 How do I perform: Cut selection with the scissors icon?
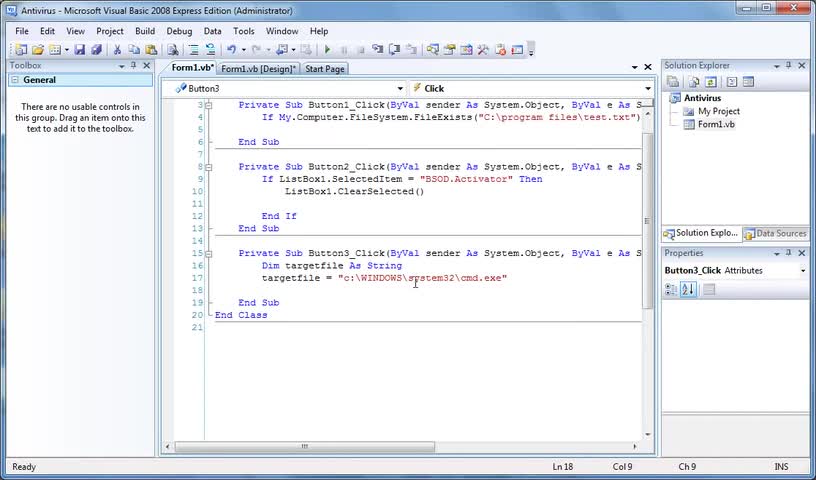pyautogui.click(x=117, y=49)
